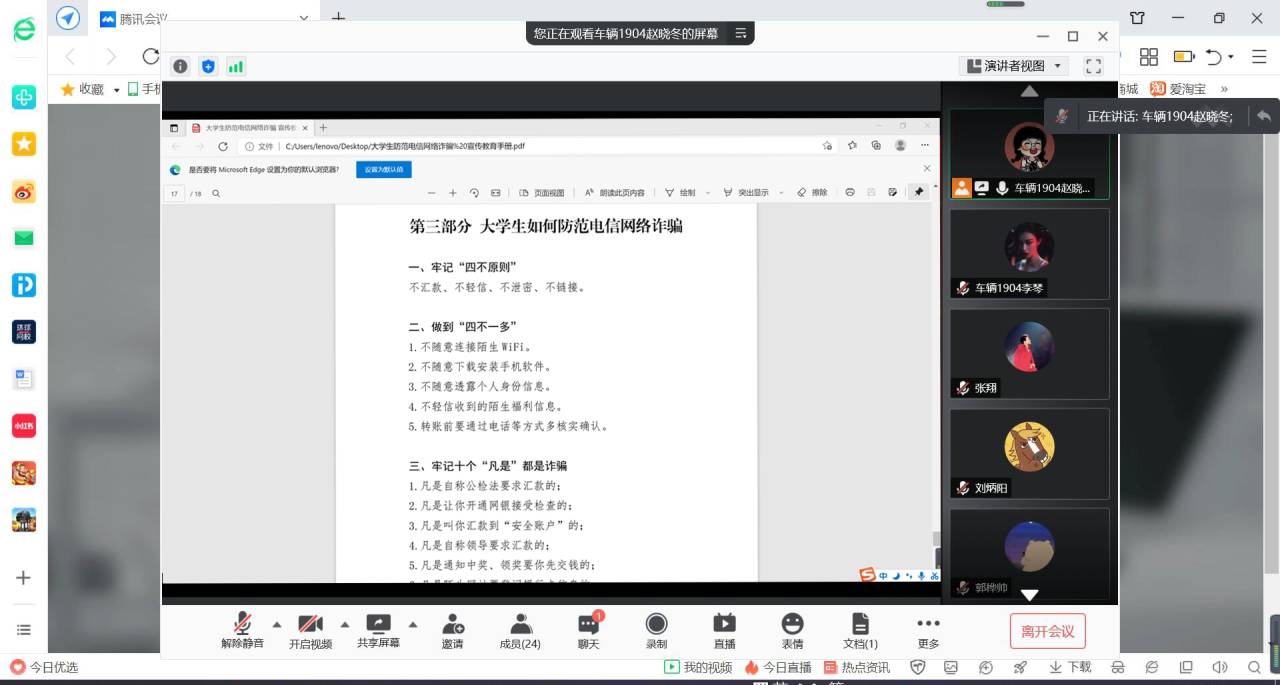Show the 成员(24) members list
The image size is (1280, 685).
pyautogui.click(x=520, y=630)
